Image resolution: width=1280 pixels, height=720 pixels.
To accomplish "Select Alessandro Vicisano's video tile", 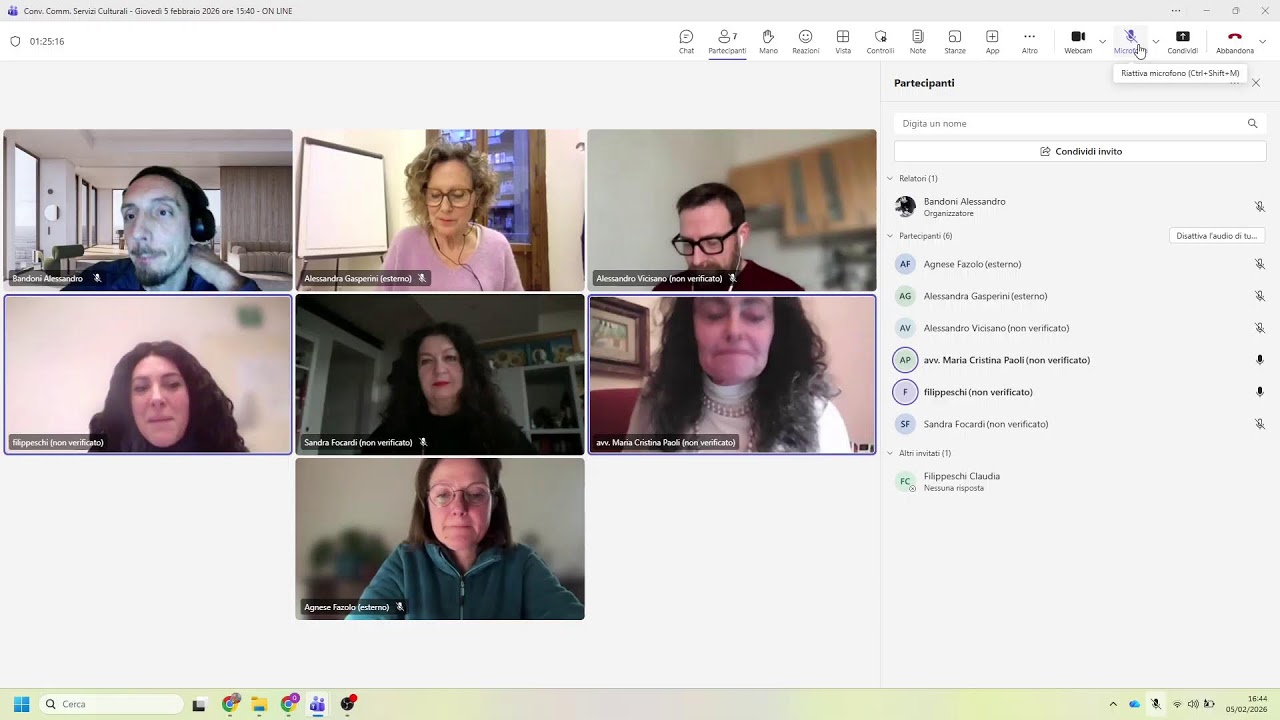I will click(732, 210).
